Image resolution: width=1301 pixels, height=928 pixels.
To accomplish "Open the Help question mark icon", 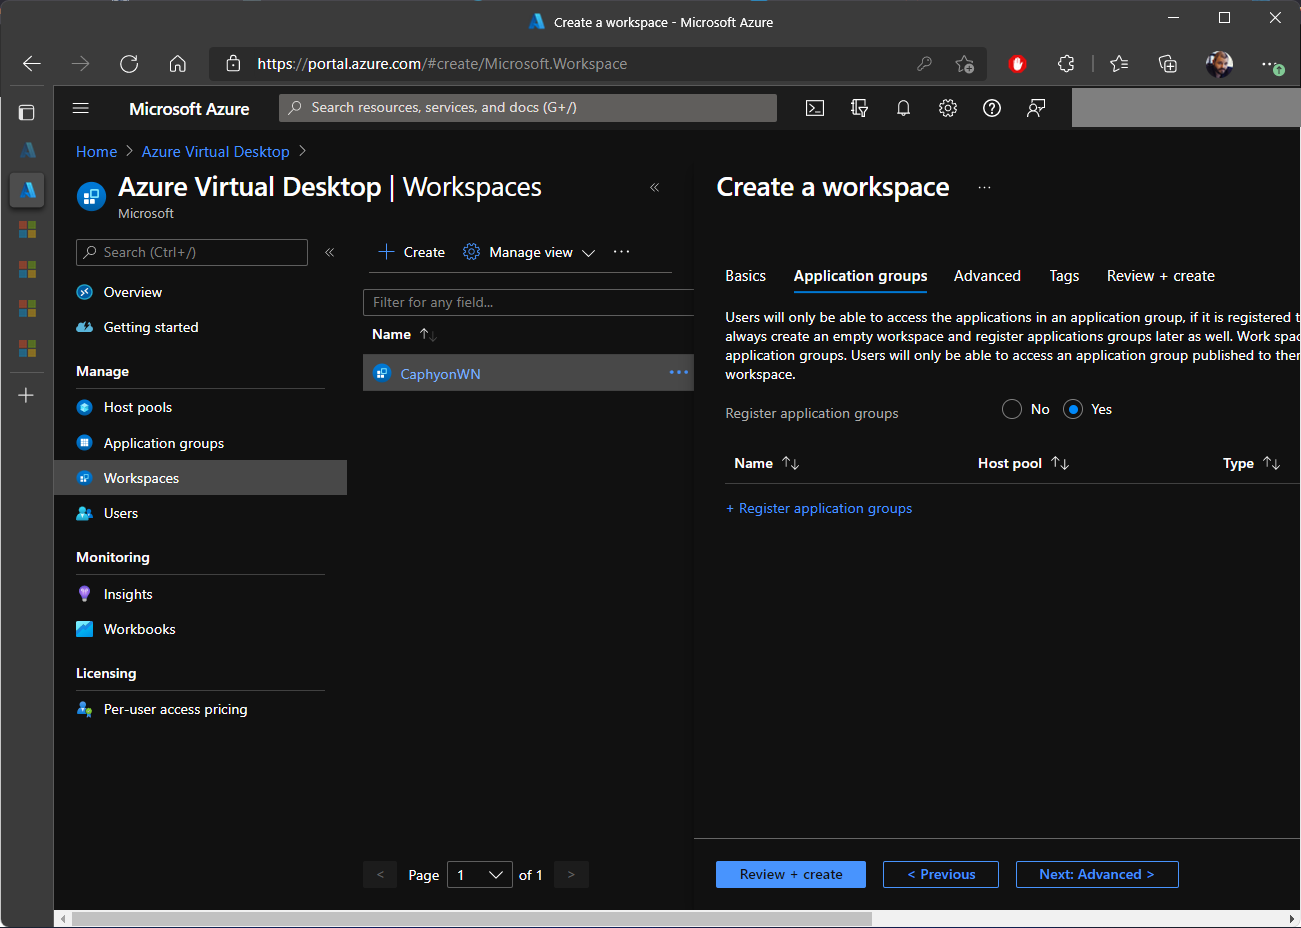I will click(x=992, y=108).
